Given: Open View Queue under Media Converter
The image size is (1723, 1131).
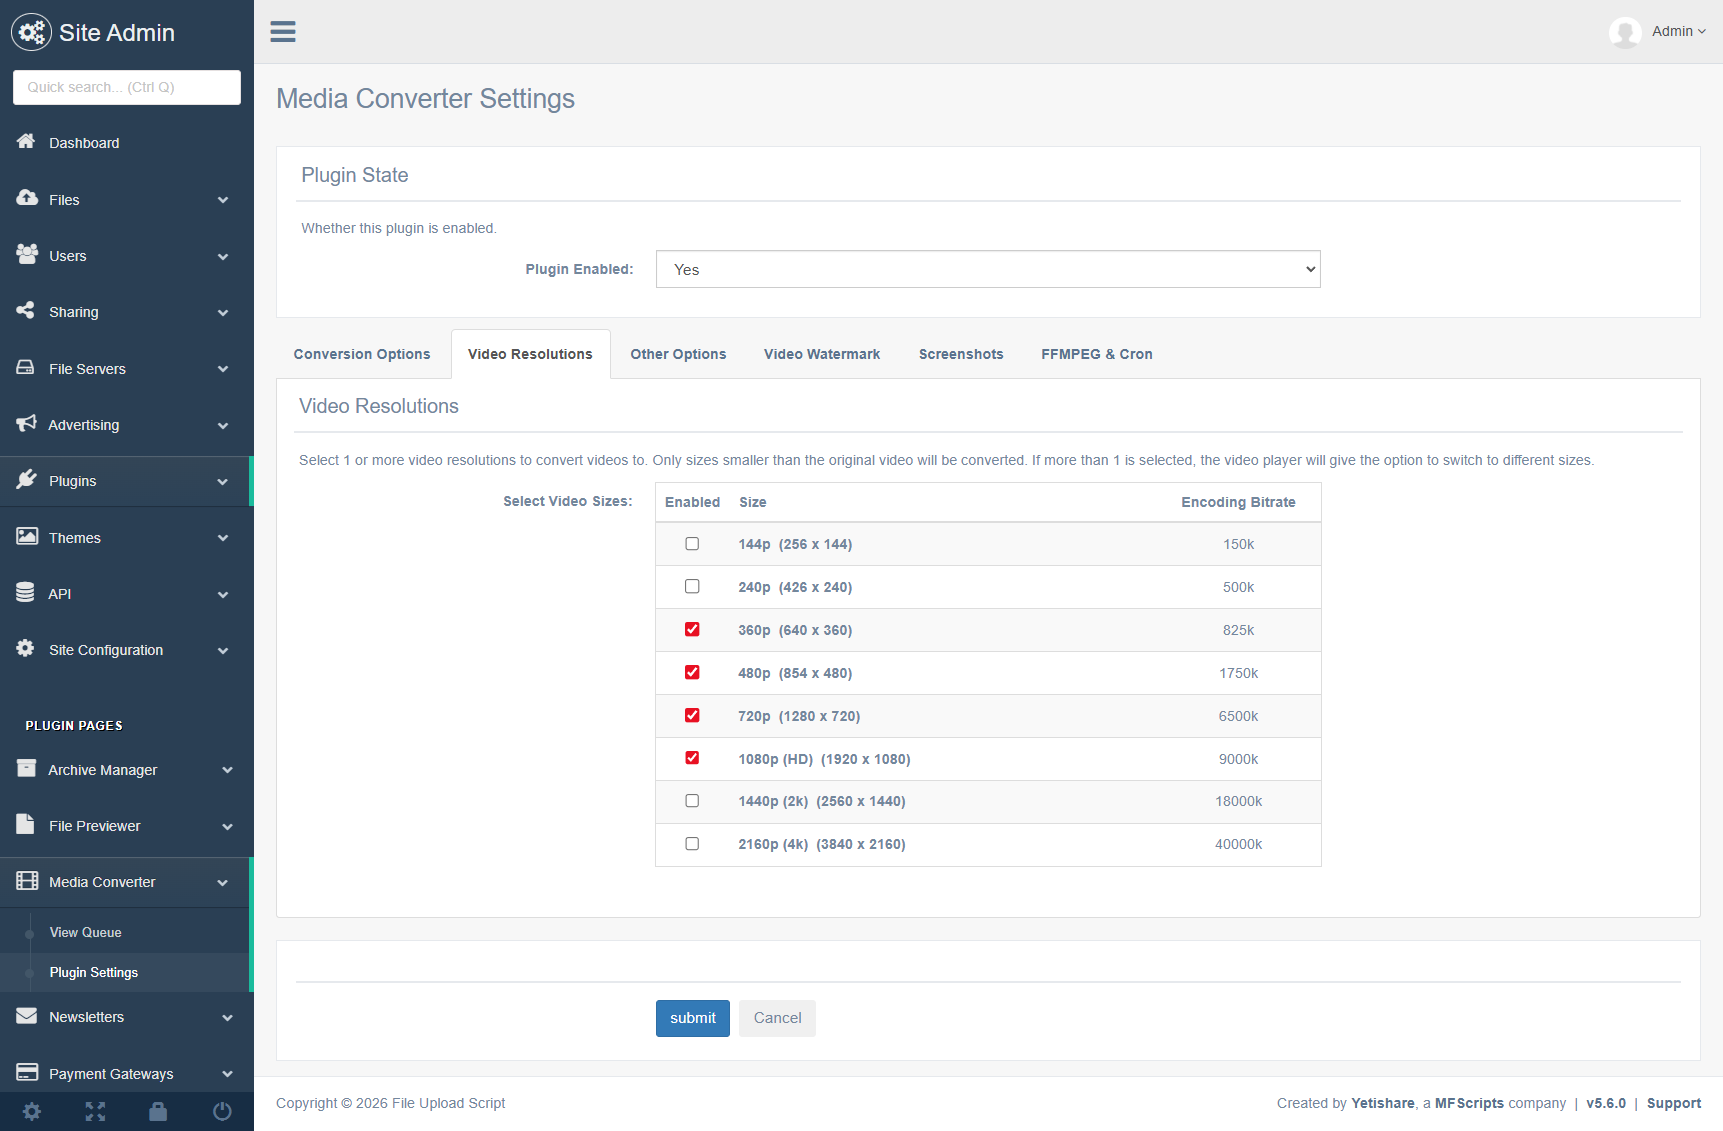Looking at the screenshot, I should (86, 932).
